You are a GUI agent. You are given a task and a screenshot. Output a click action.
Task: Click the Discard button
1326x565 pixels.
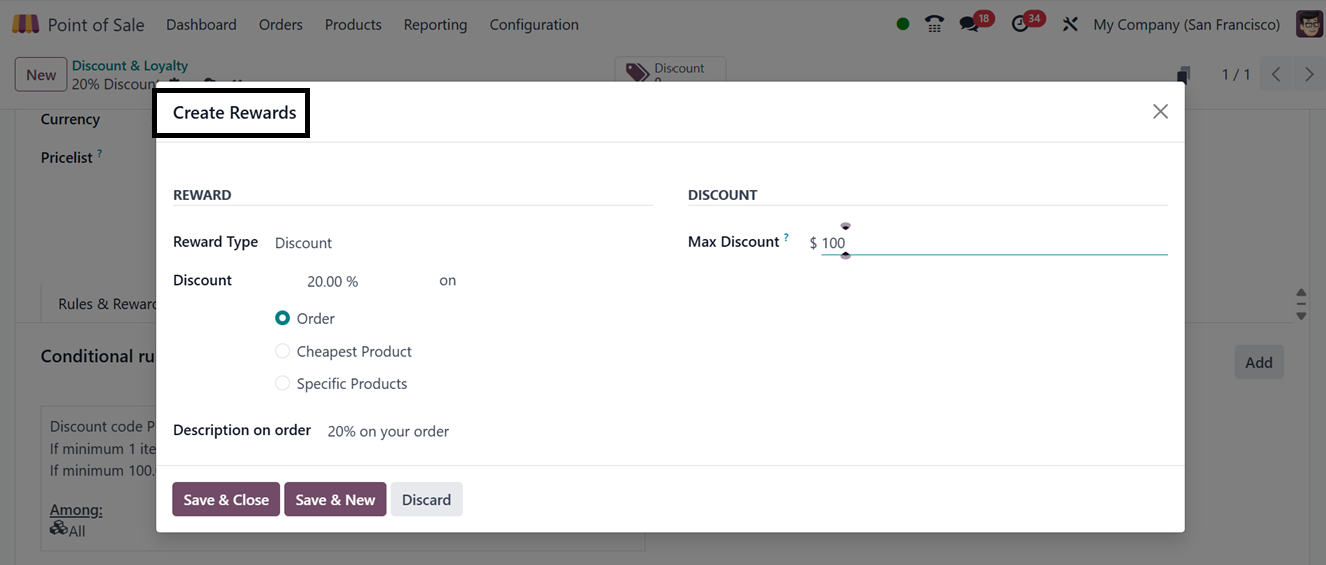click(x=426, y=500)
